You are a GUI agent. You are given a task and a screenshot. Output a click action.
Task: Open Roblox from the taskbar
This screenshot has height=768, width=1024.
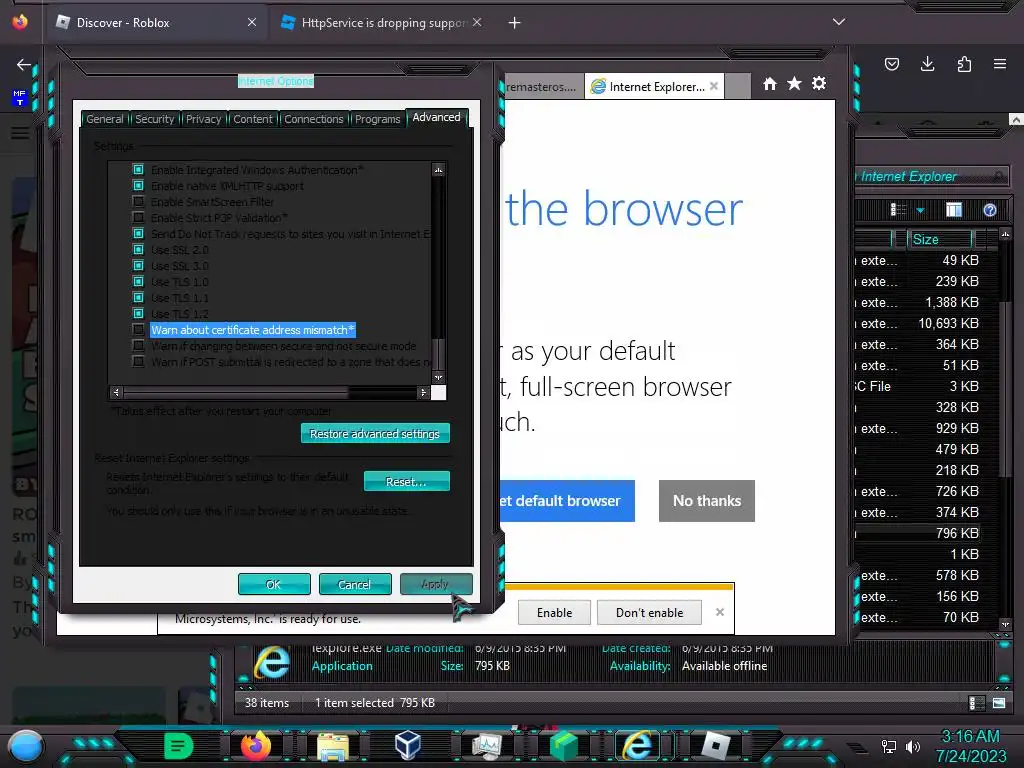[715, 746]
